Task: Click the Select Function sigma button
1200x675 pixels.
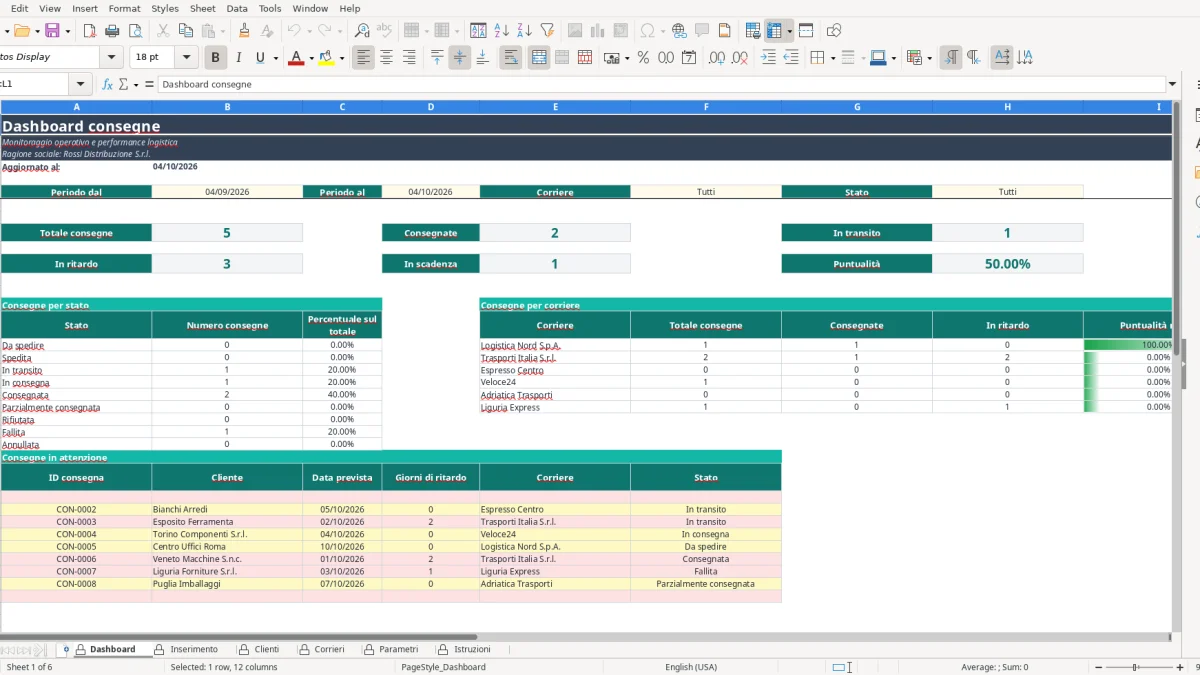Action: tap(124, 85)
